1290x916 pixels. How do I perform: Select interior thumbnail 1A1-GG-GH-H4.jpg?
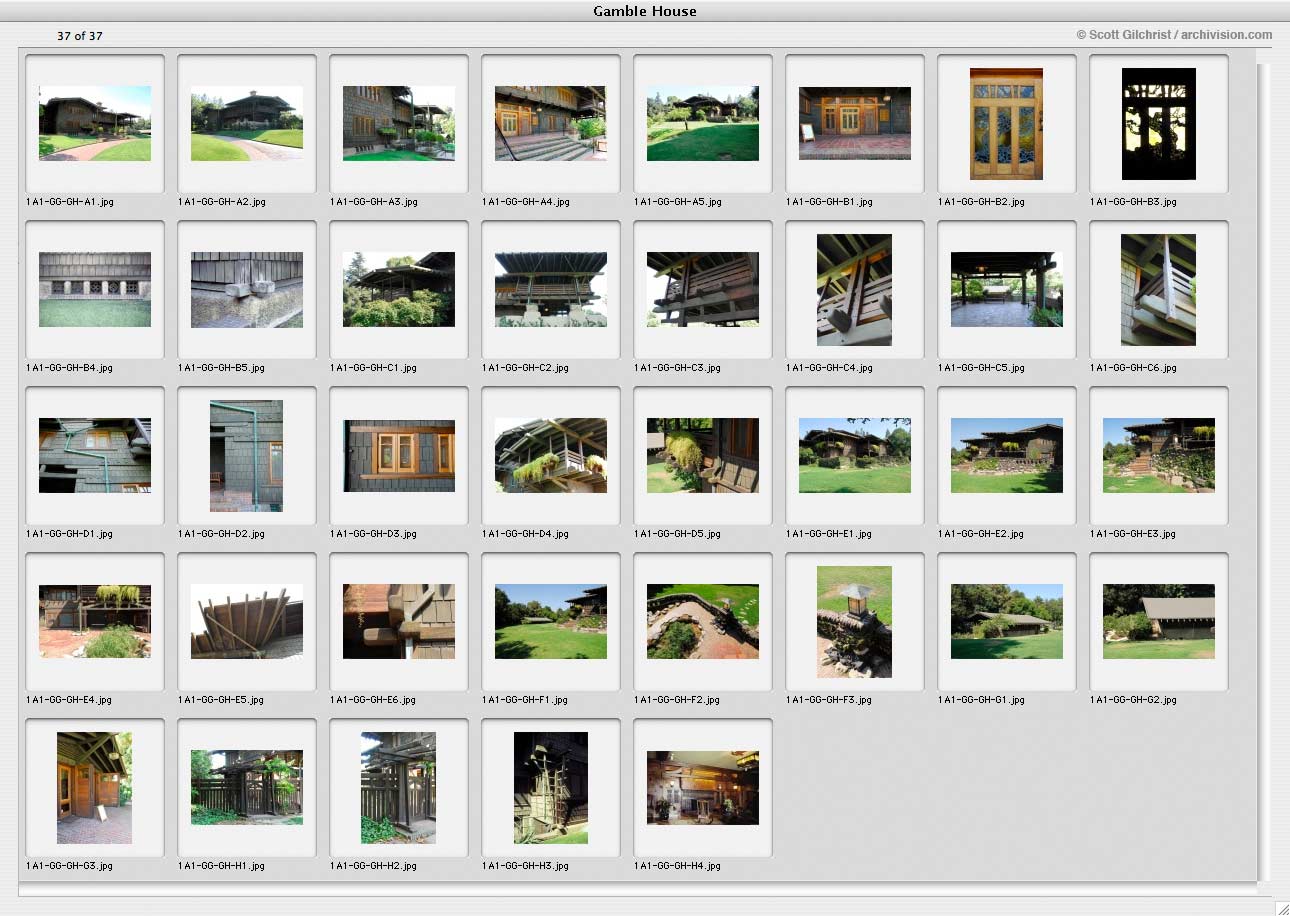[x=703, y=787]
